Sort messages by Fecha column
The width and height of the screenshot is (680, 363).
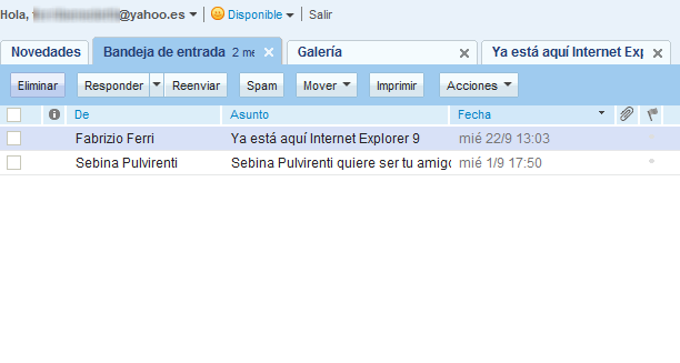[474, 114]
